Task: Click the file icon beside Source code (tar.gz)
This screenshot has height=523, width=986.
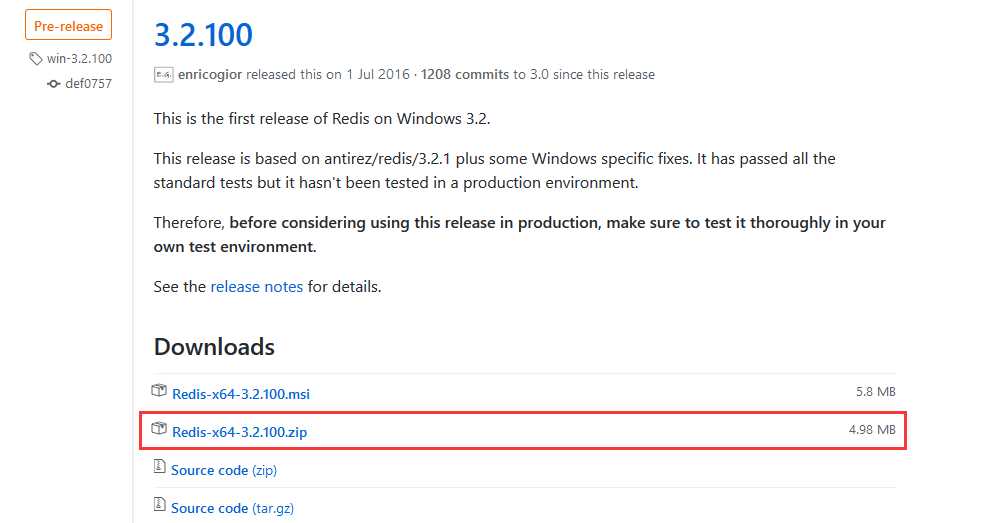Action: pyautogui.click(x=160, y=505)
